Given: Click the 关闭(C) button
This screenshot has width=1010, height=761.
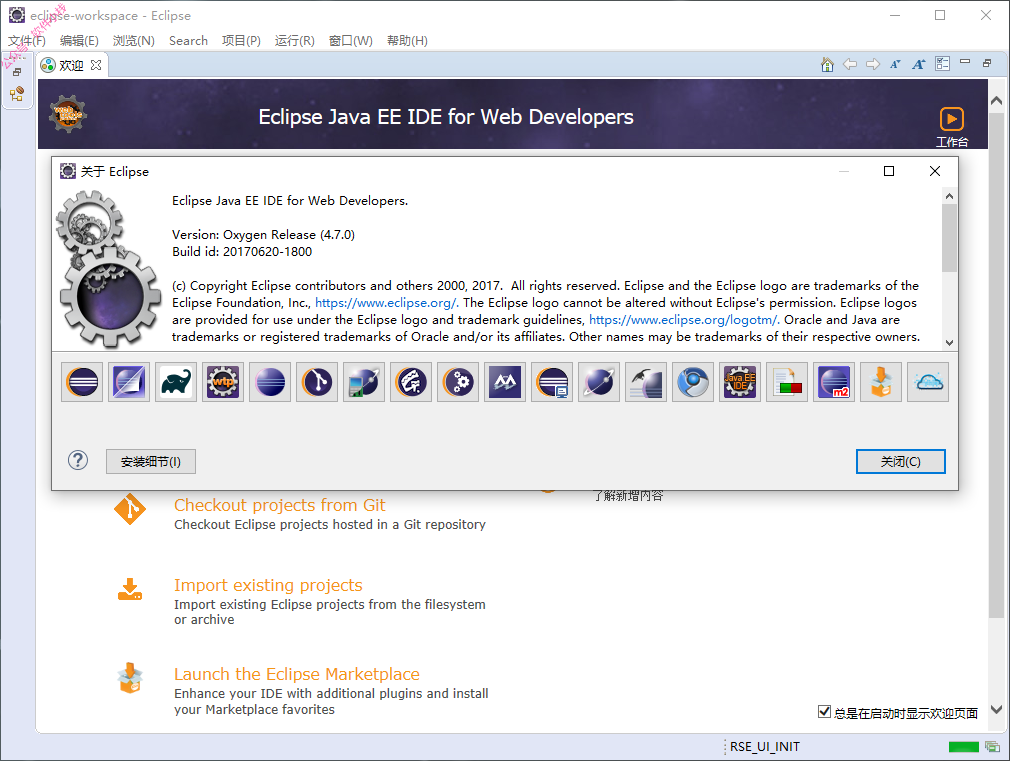Looking at the screenshot, I should coord(900,461).
